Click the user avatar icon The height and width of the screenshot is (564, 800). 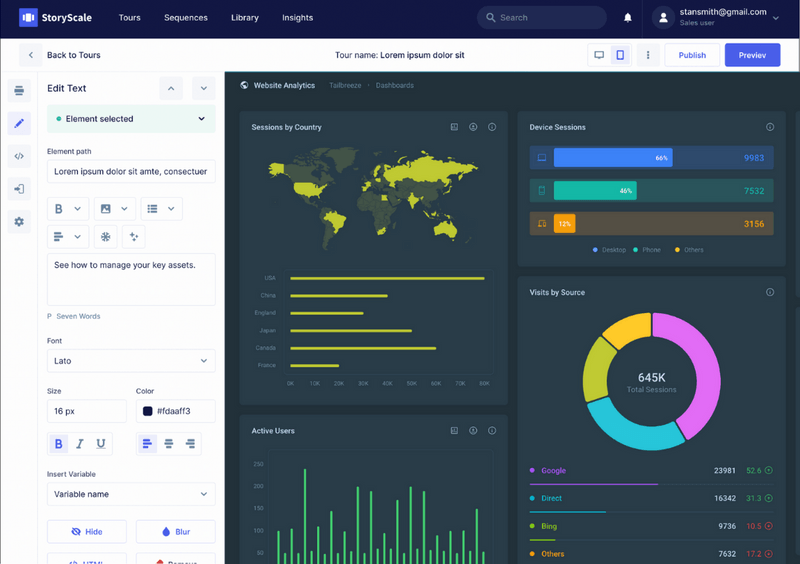coord(663,18)
